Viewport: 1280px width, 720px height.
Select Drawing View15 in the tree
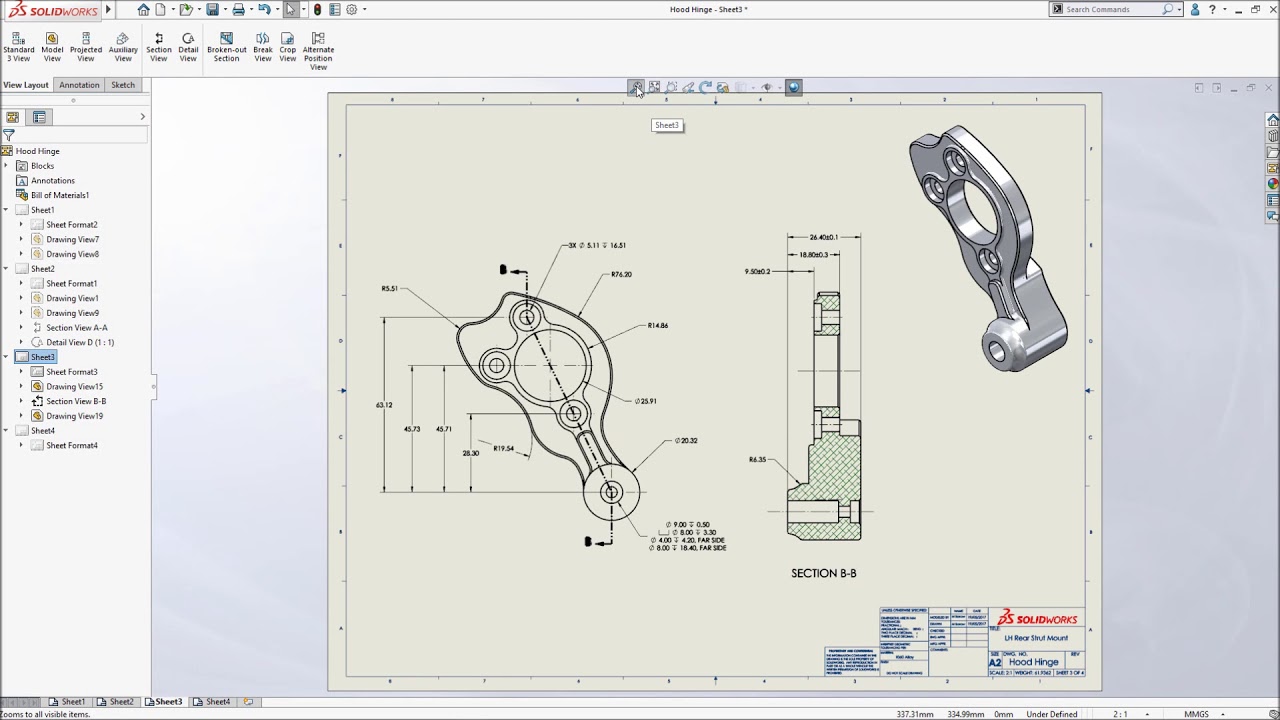[74, 386]
